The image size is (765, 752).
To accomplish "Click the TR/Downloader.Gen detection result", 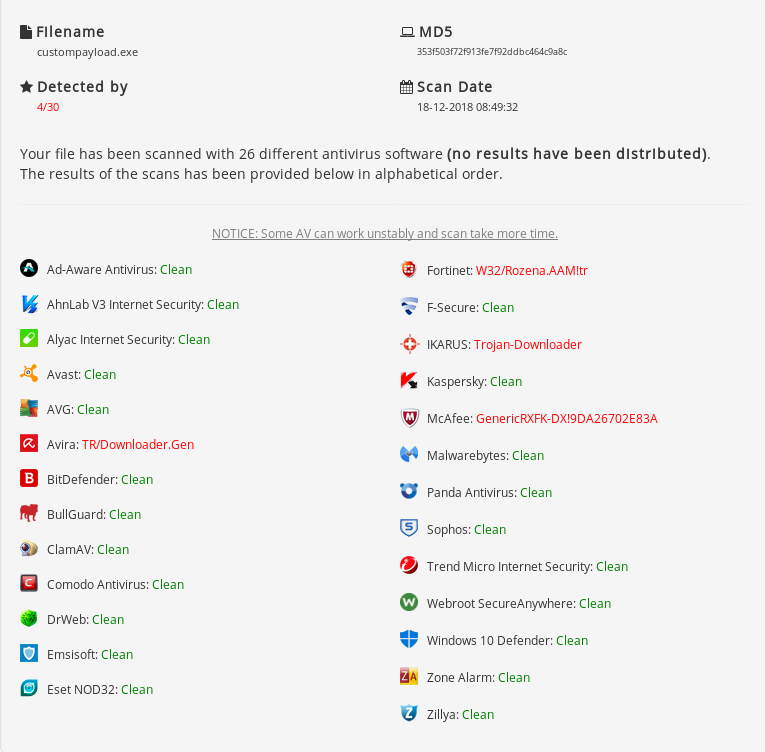I will pos(138,444).
